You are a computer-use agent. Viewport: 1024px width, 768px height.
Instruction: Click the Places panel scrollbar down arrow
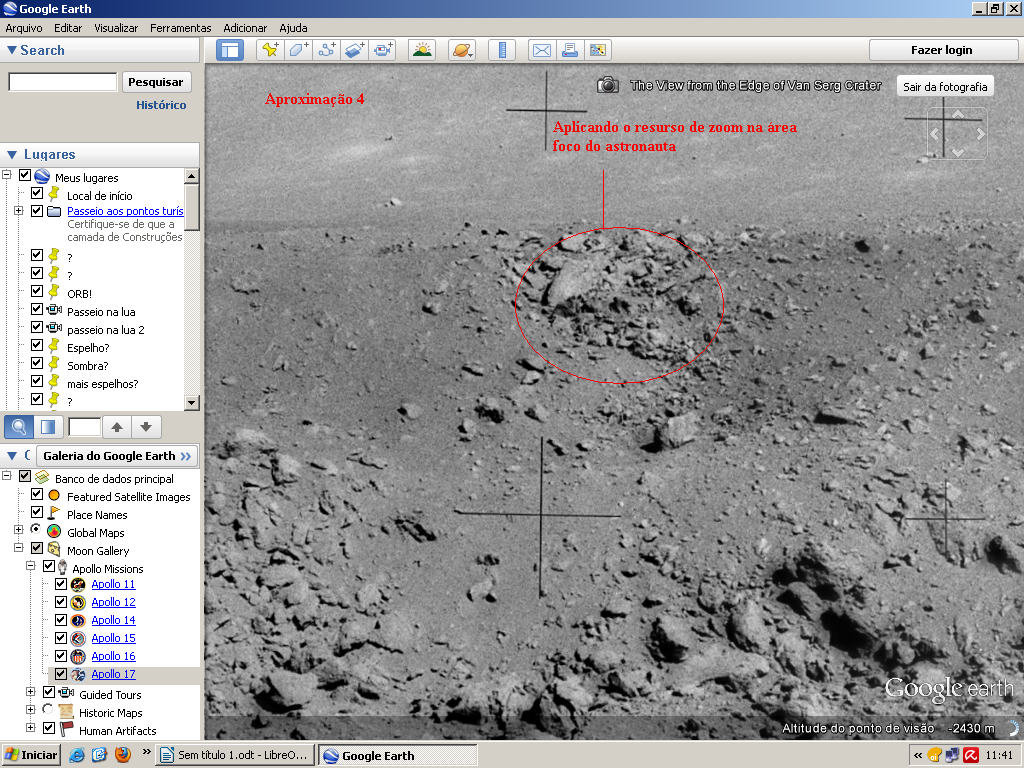pyautogui.click(x=191, y=402)
